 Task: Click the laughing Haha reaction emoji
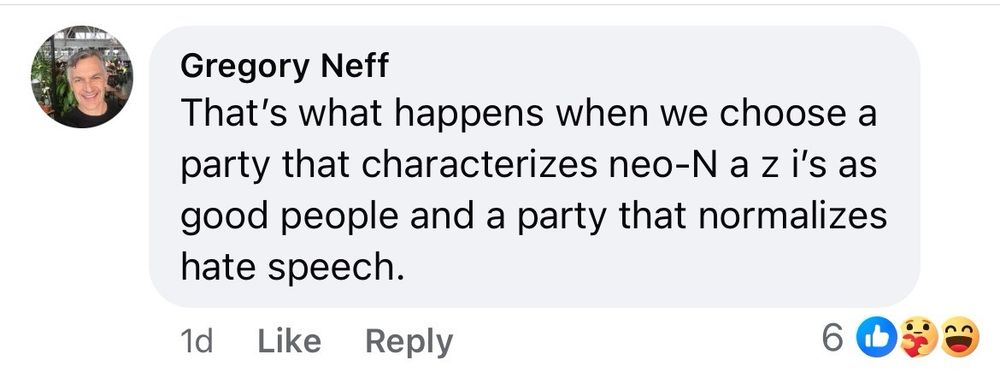coord(960,337)
